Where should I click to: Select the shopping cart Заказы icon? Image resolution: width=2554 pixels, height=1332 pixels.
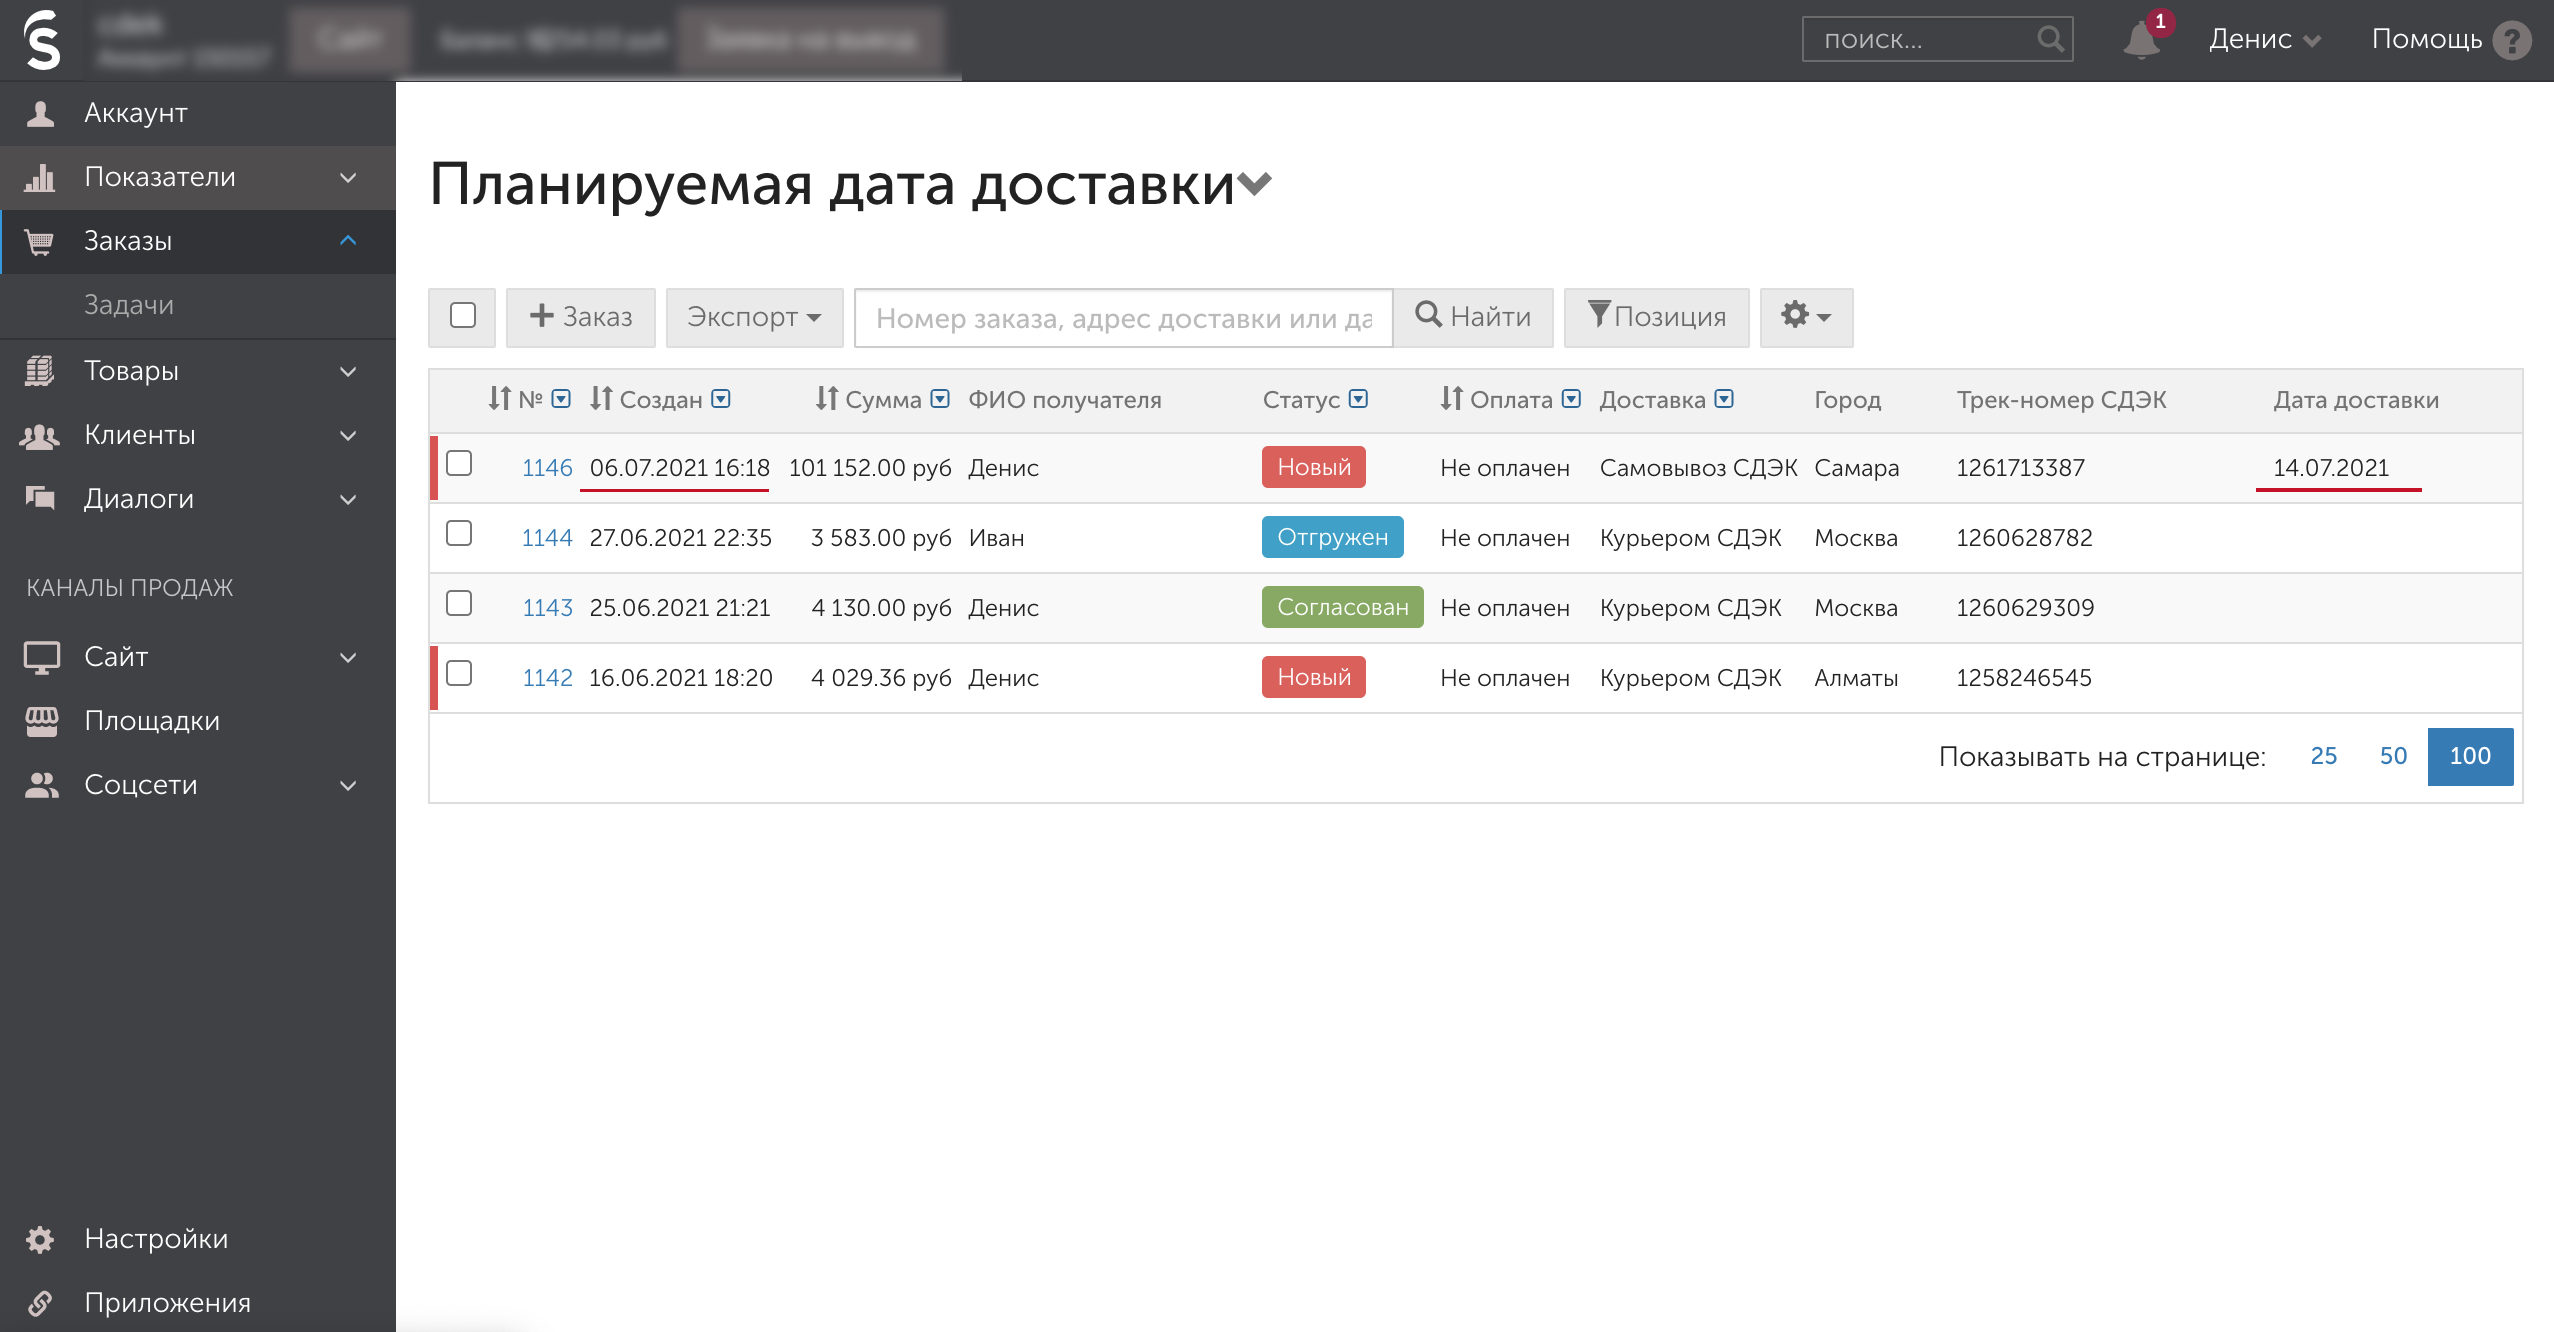[x=40, y=241]
